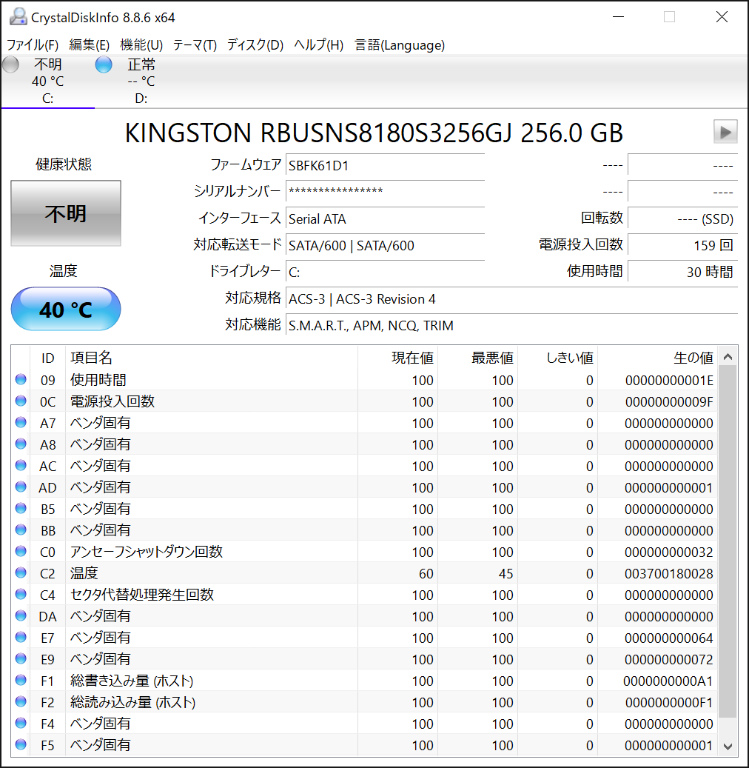Image resolution: width=749 pixels, height=768 pixels.
Task: Click the serial number field
Action: coord(384,191)
